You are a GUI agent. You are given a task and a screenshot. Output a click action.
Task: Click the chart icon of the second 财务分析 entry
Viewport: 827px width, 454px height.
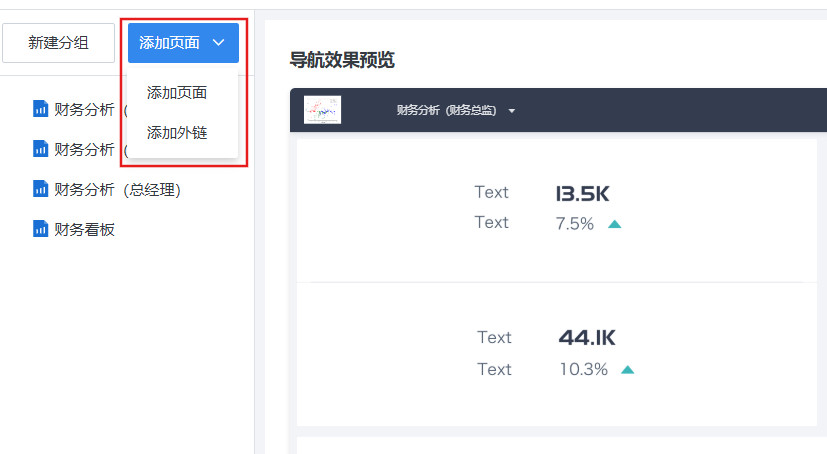point(41,149)
